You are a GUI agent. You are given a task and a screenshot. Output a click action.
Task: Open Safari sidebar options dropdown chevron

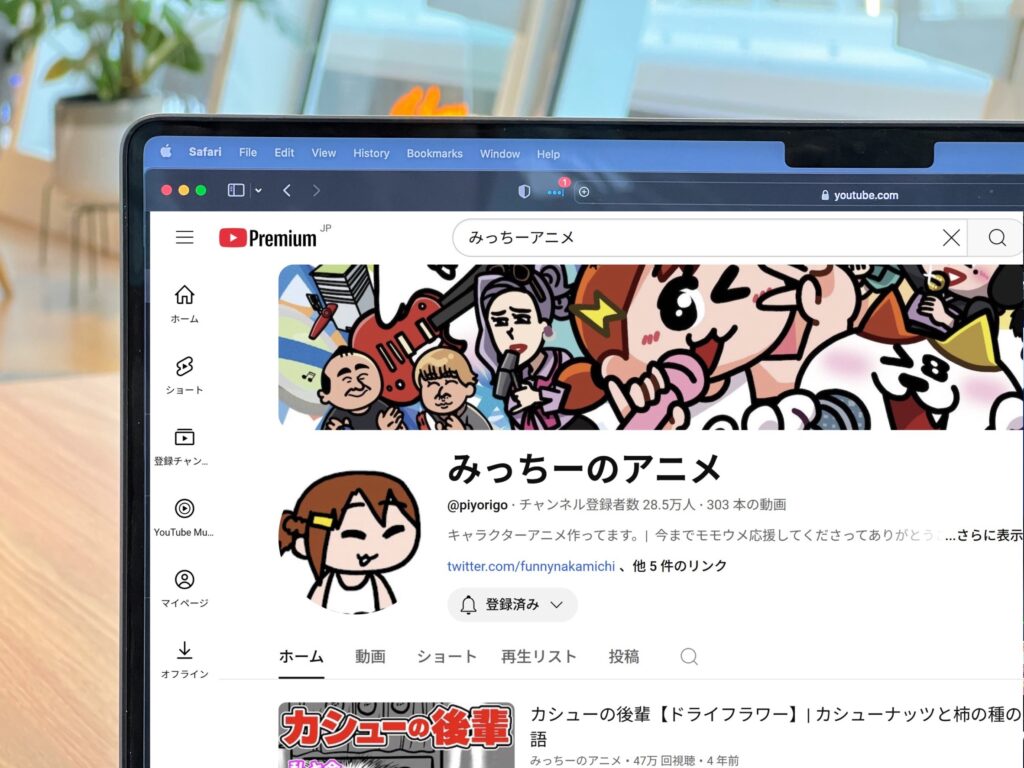pyautogui.click(x=259, y=190)
